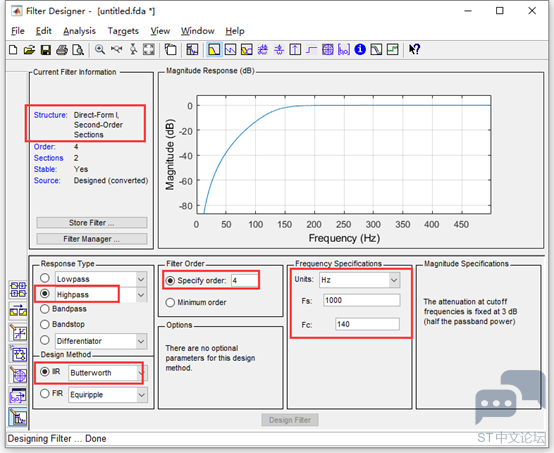The height and width of the screenshot is (453, 554).
Task: Select the Zoom In tool
Action: point(100,49)
